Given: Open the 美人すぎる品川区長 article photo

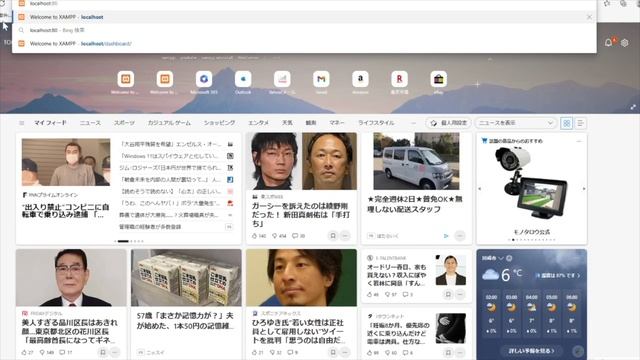Looking at the screenshot, I should (x=71, y=278).
